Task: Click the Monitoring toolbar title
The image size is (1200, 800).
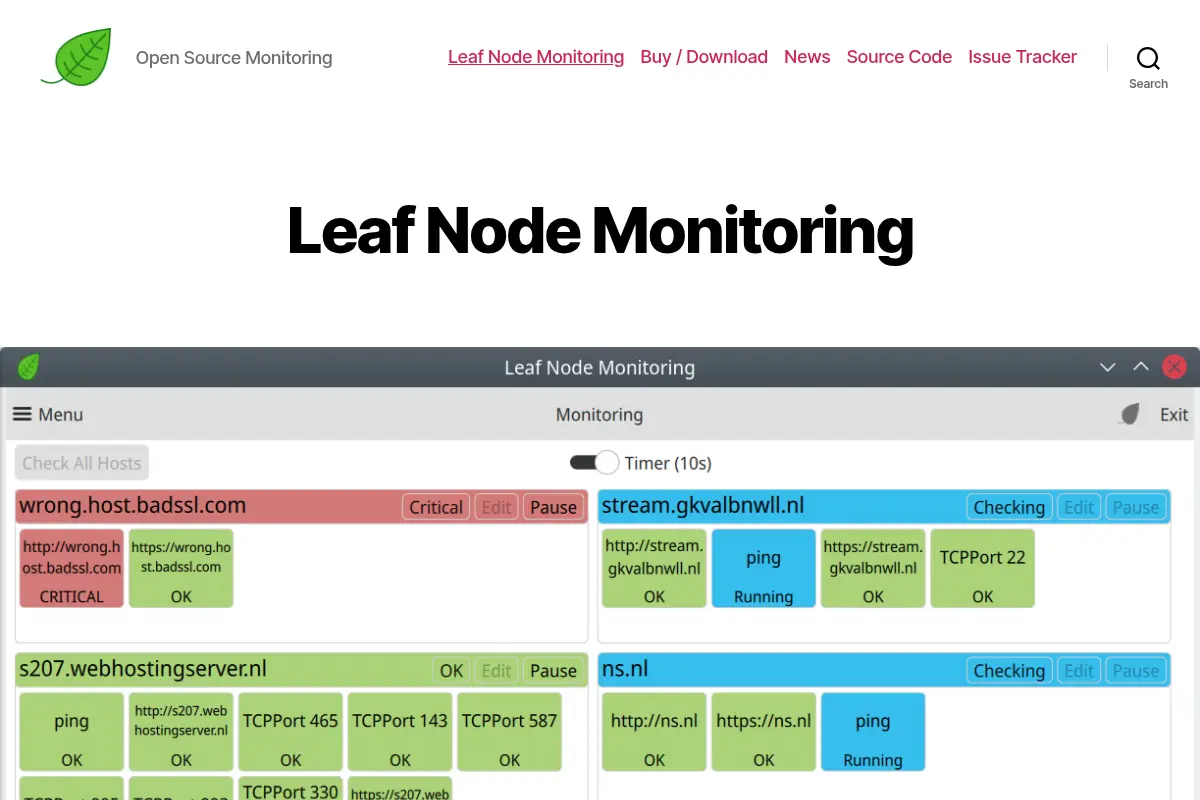Action: [x=599, y=414]
